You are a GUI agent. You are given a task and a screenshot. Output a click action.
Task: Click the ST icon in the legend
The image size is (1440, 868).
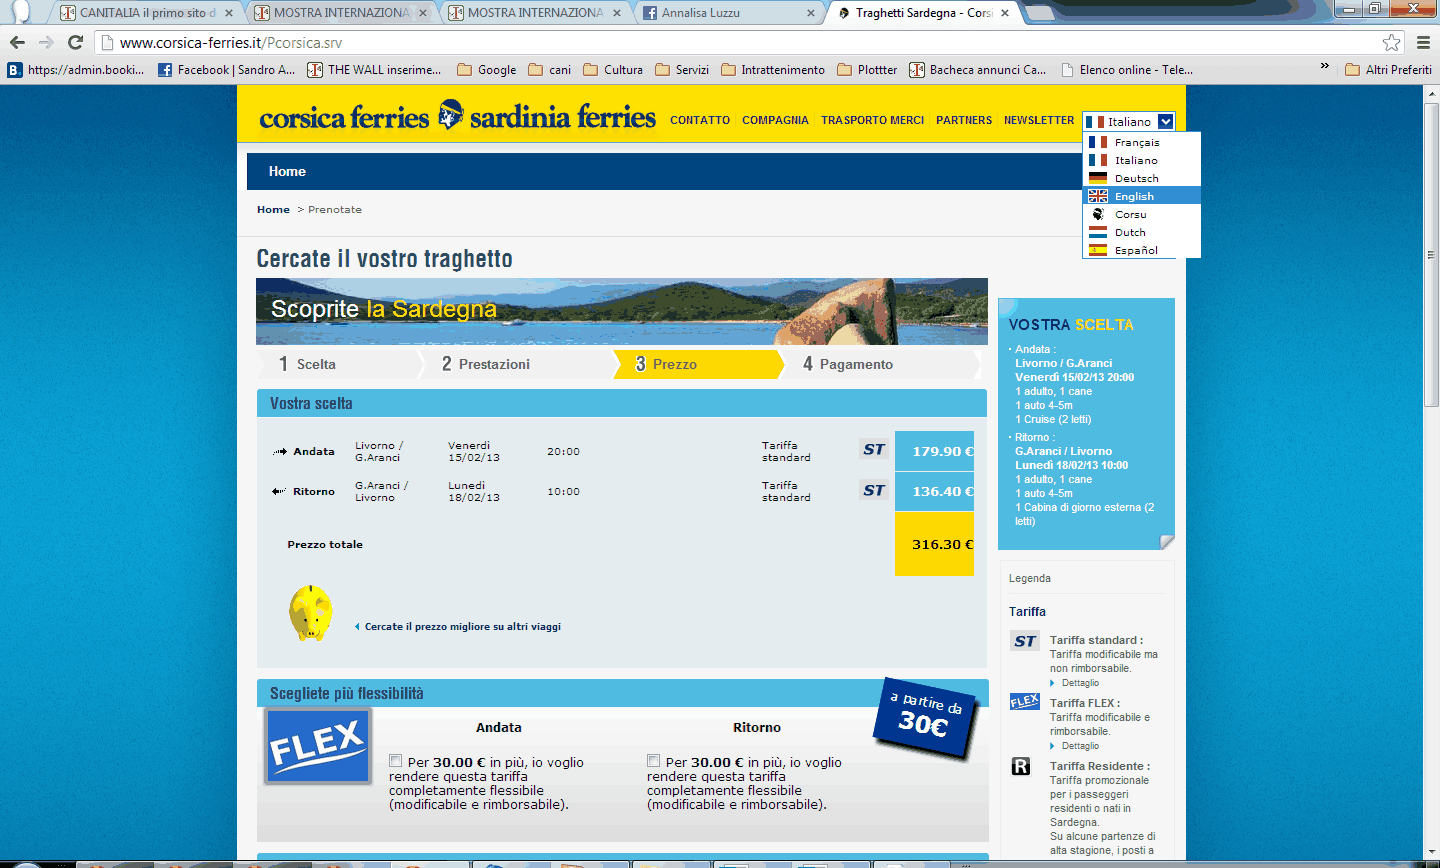pyautogui.click(x=1025, y=641)
